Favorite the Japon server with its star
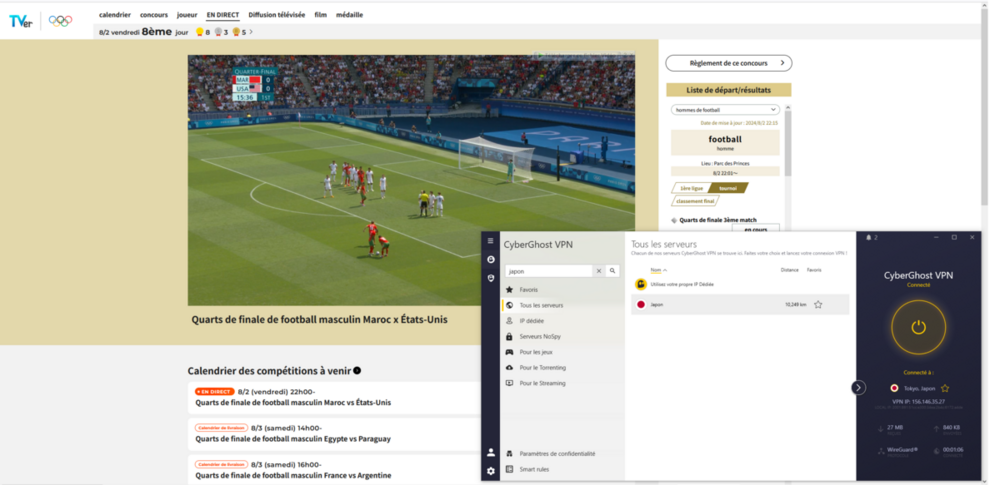Viewport: 1000px width, 485px height. tap(818, 305)
